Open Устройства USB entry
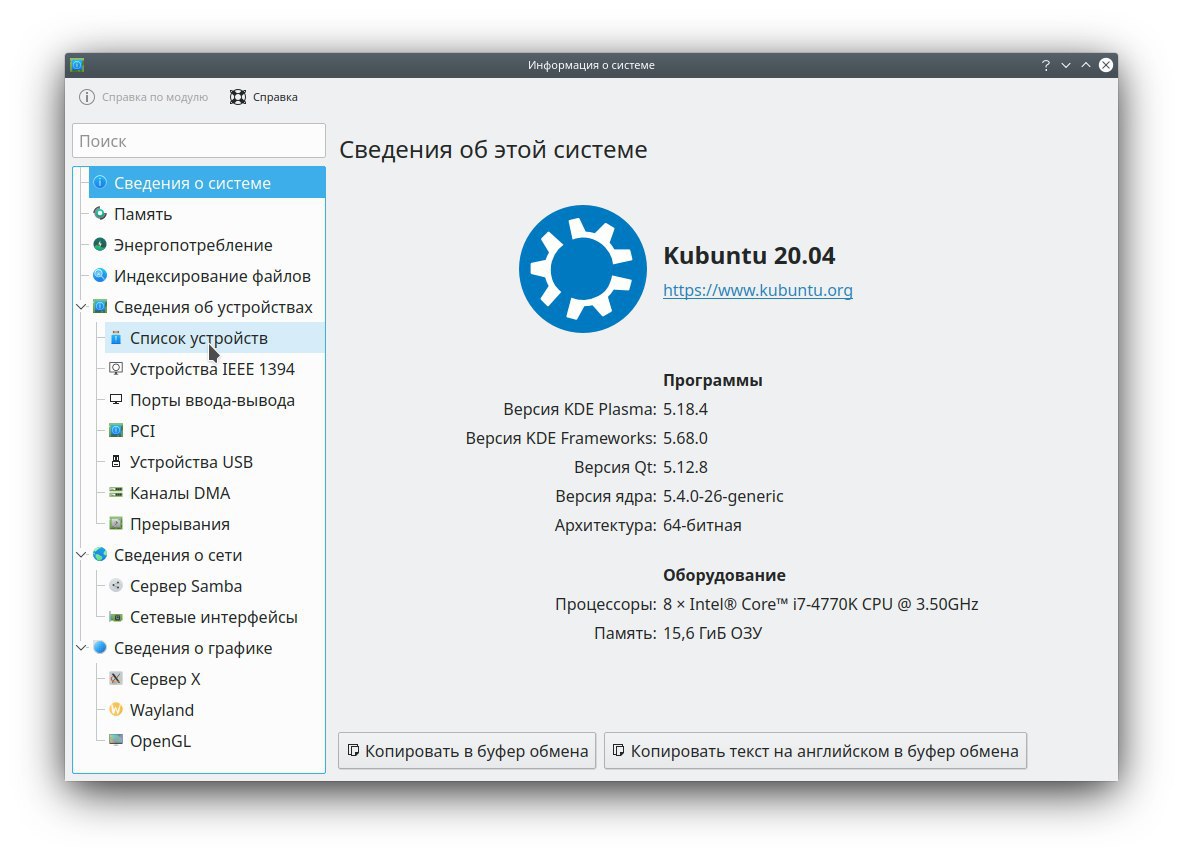This screenshot has height=858, width=1183. coord(215,462)
